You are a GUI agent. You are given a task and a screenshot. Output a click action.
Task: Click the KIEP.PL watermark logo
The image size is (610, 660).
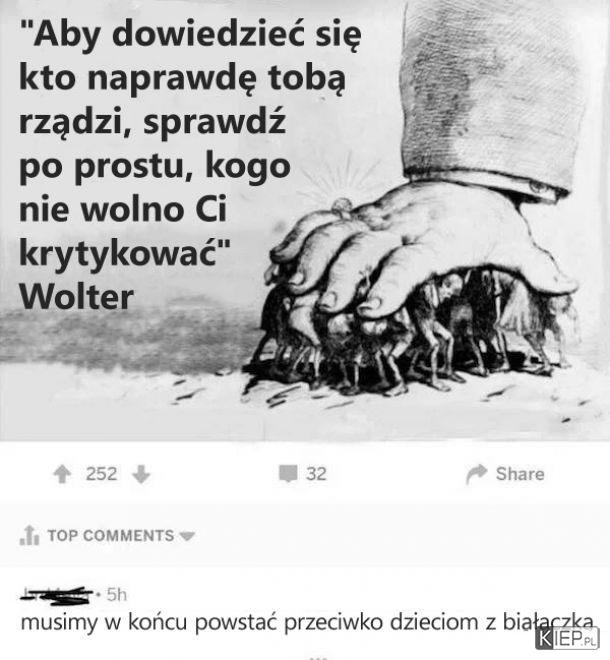(x=567, y=638)
